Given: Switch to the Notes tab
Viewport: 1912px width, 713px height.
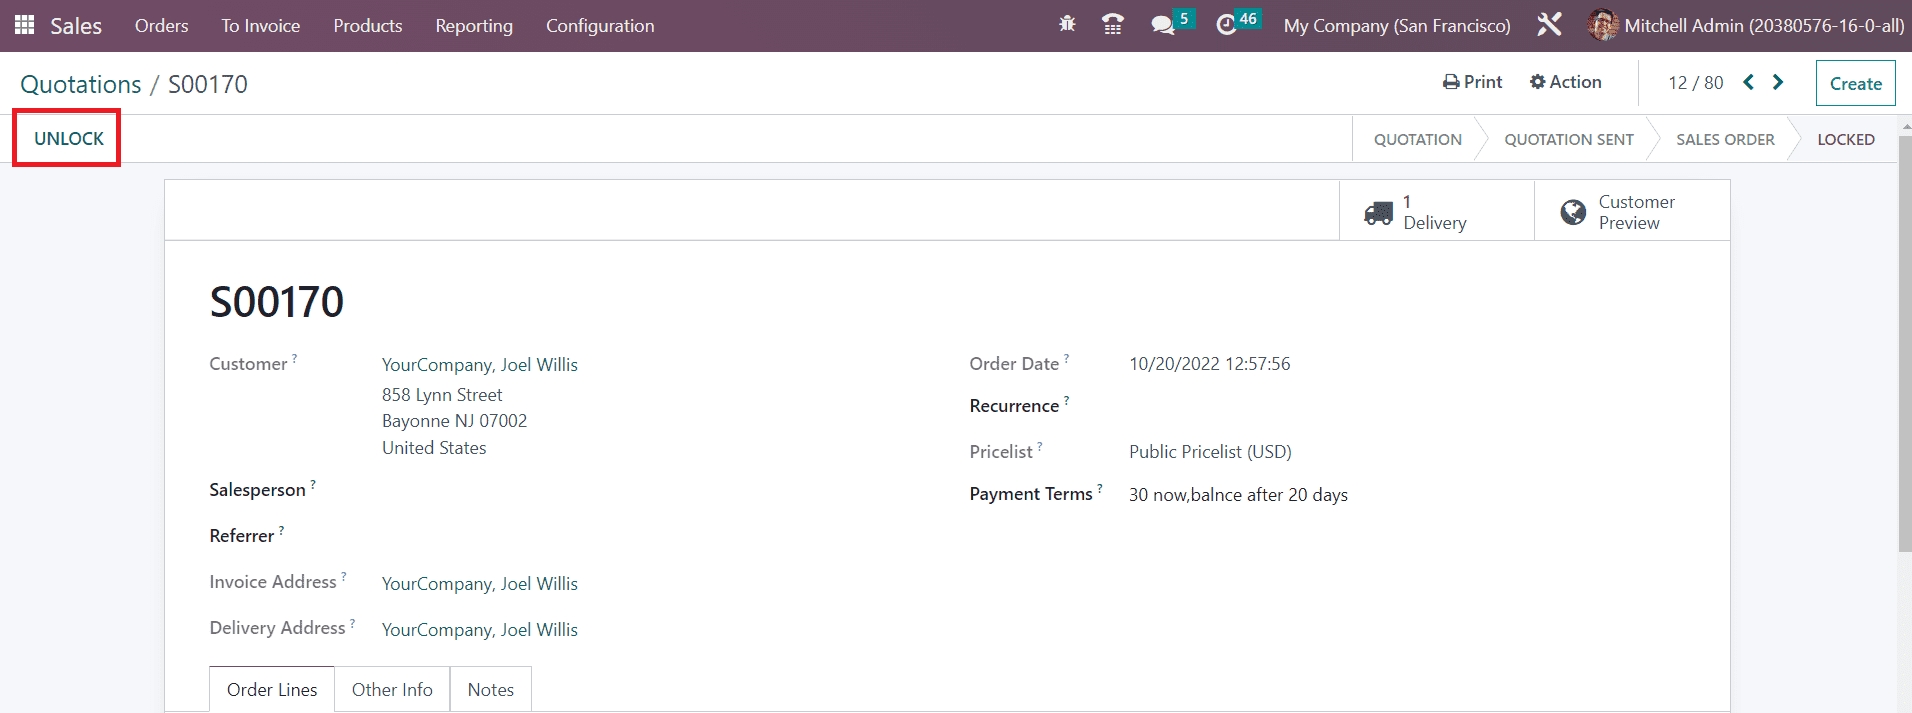Looking at the screenshot, I should click(x=490, y=689).
